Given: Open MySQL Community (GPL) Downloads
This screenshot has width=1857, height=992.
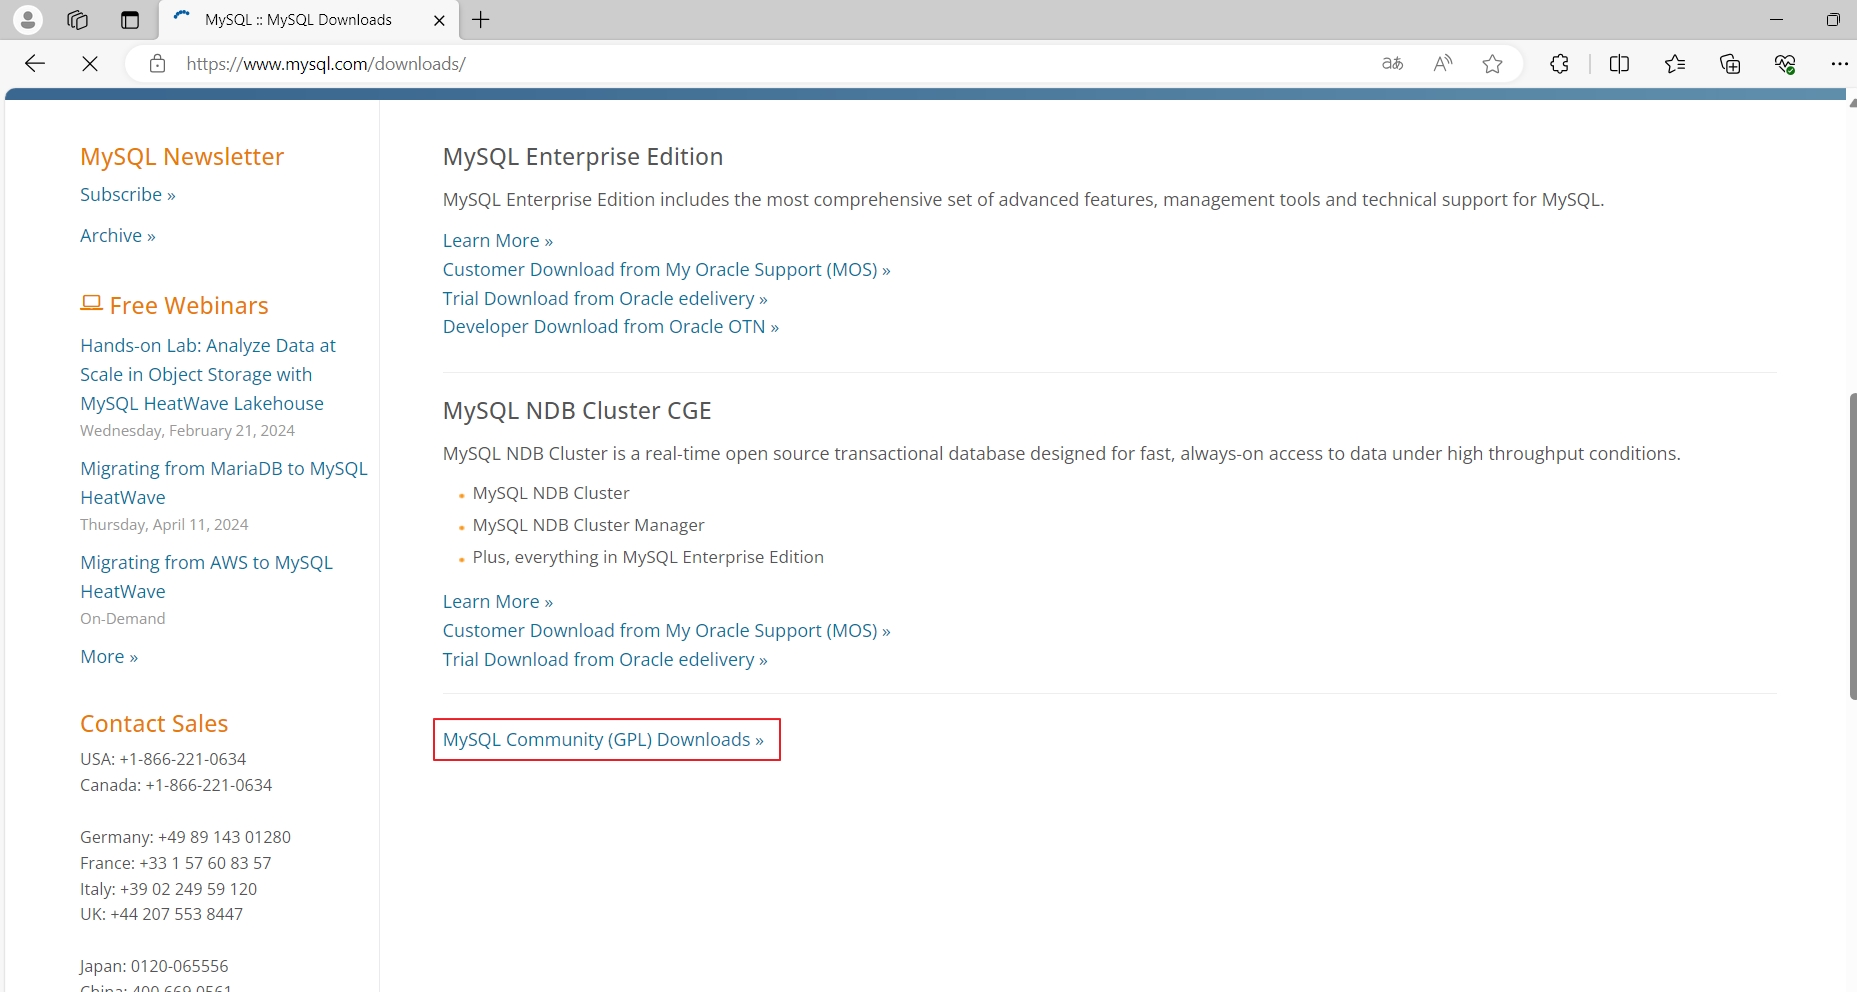Looking at the screenshot, I should pos(603,739).
